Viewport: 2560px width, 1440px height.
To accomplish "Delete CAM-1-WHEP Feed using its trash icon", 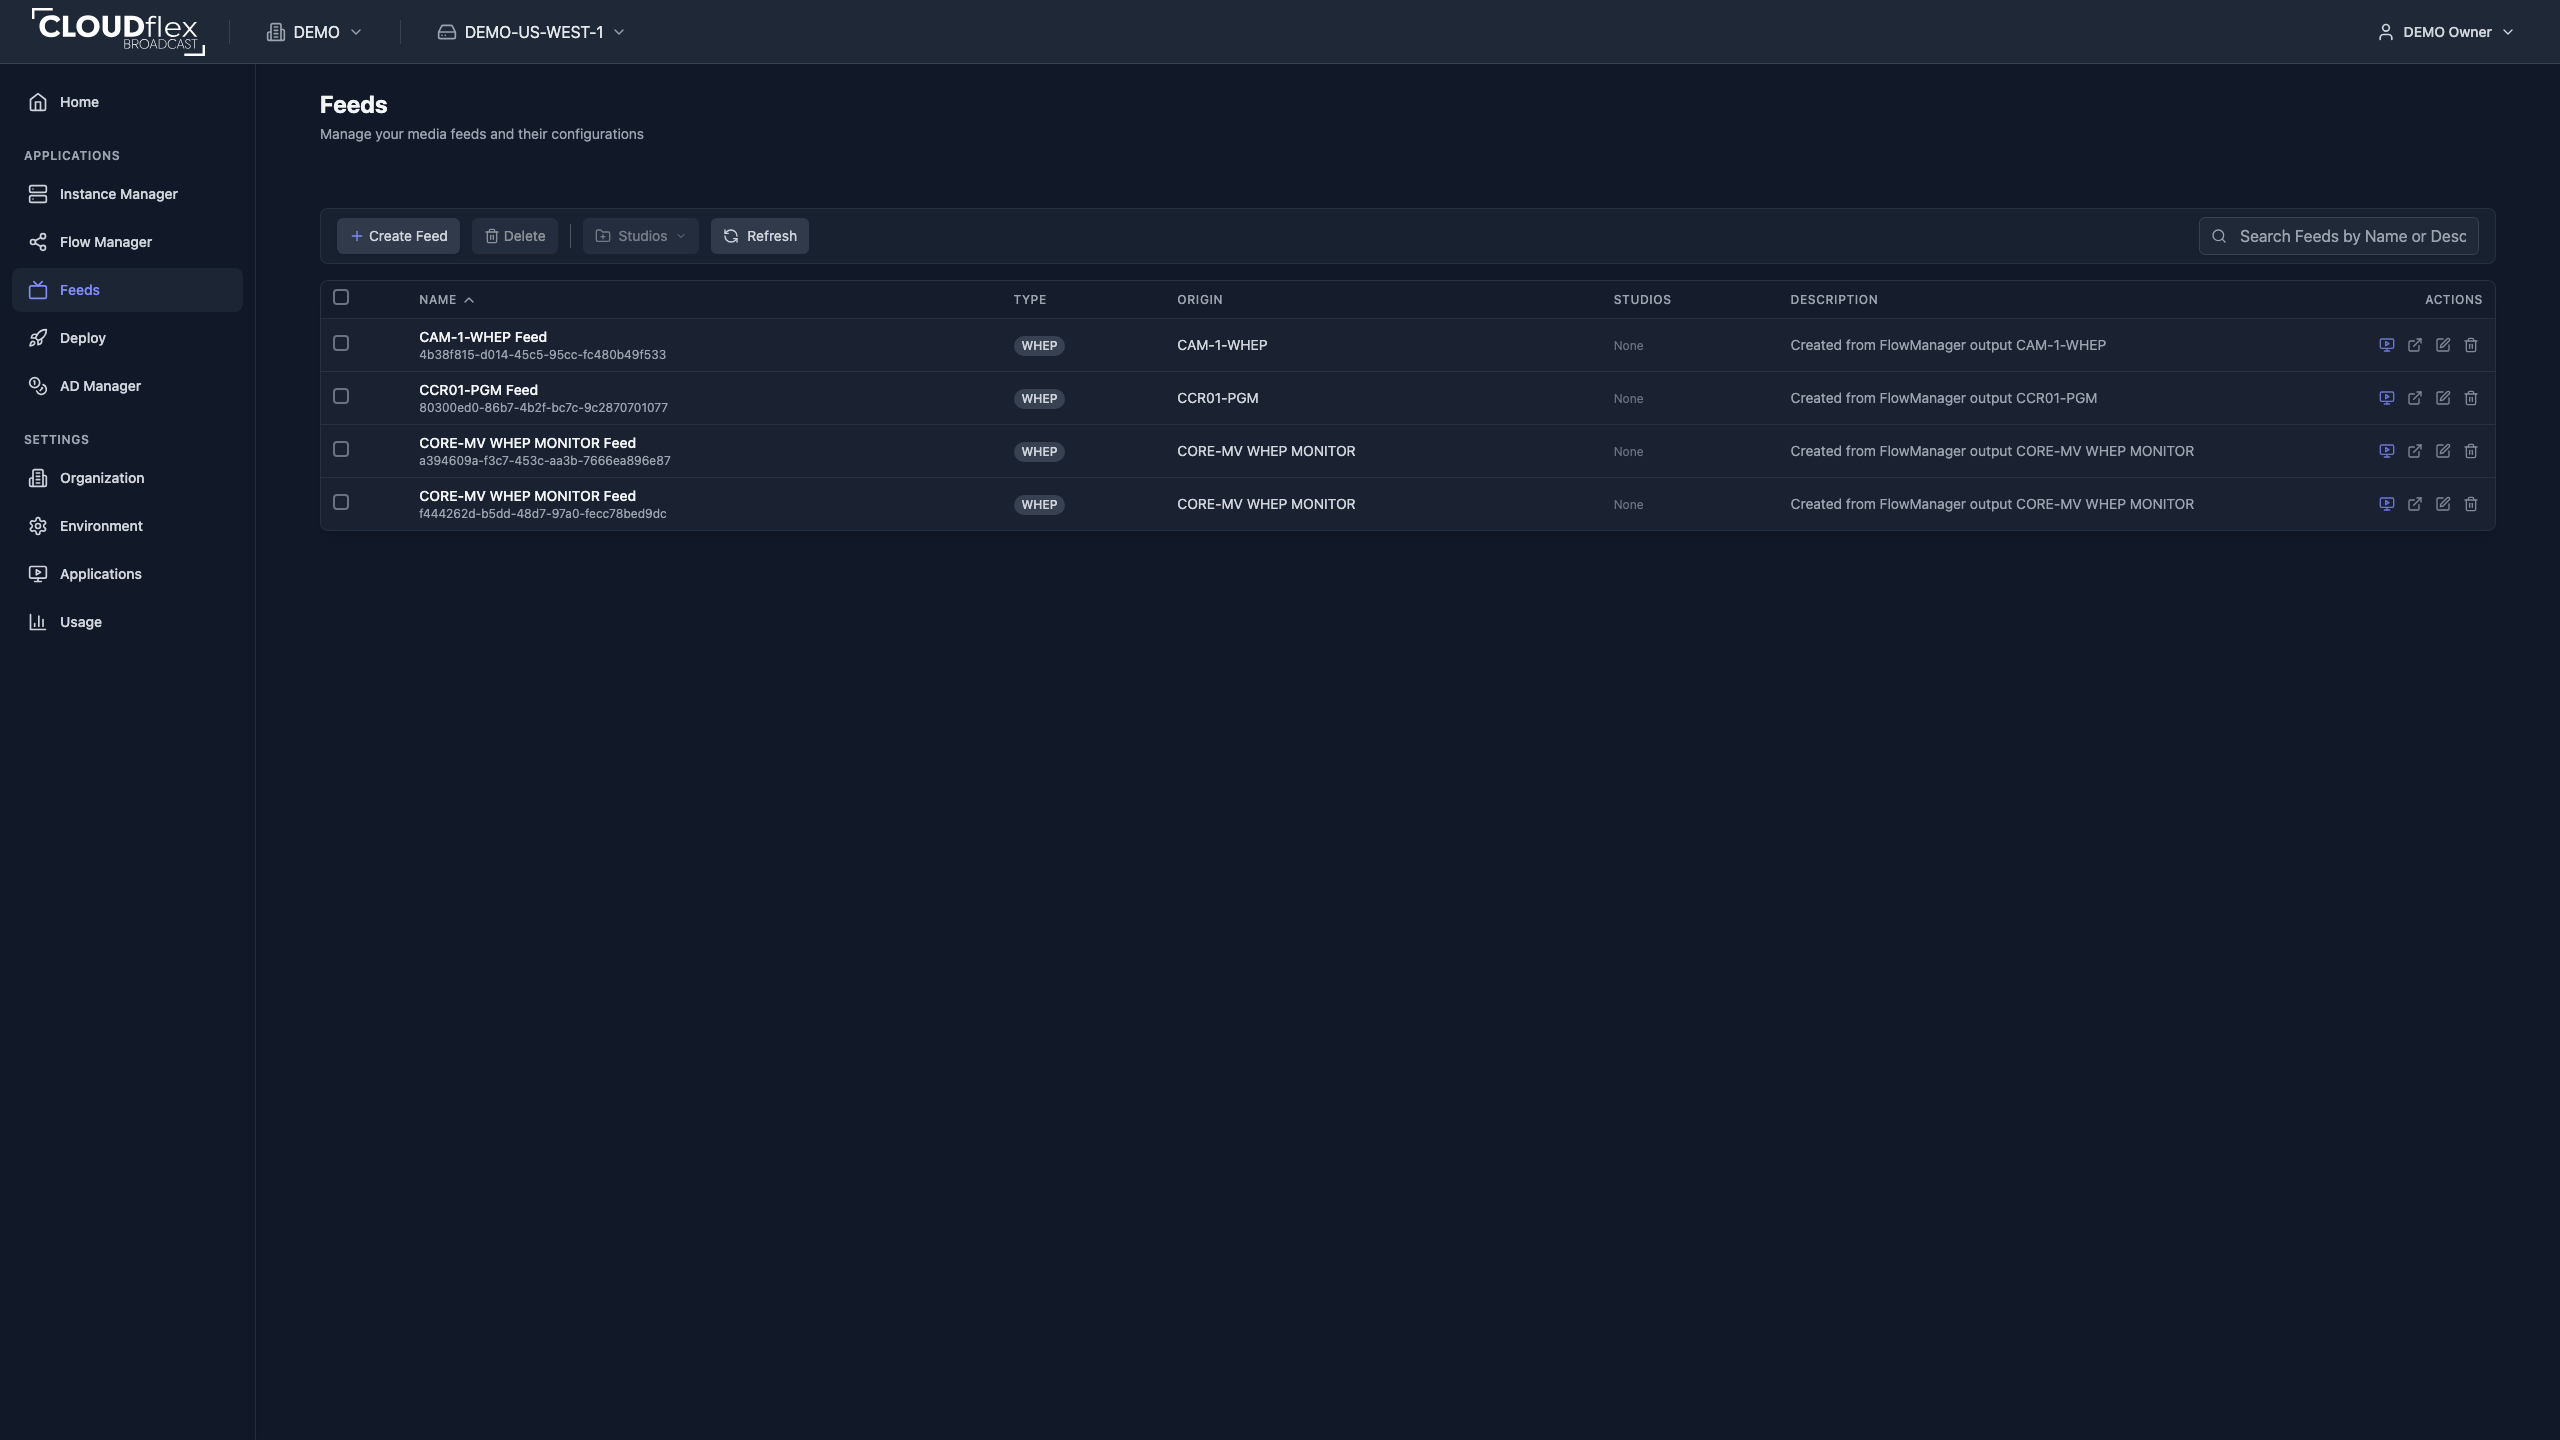I will [2470, 345].
